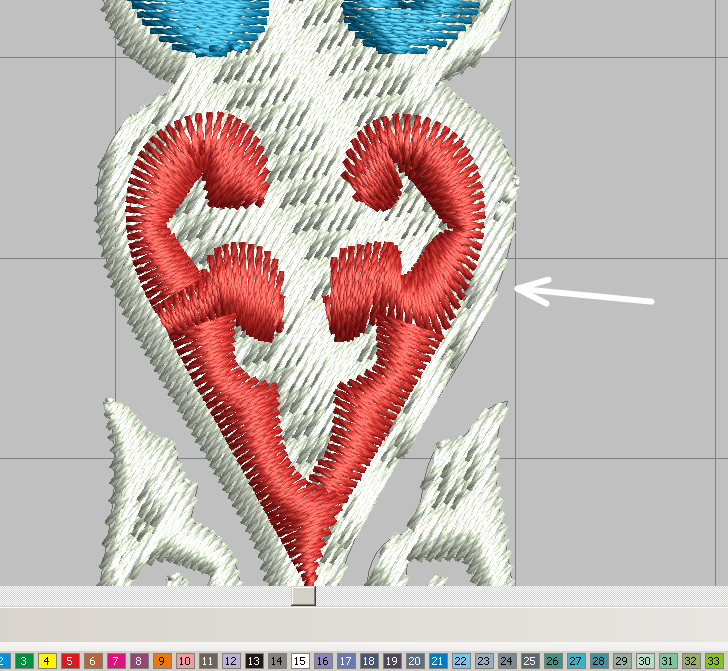Choose slate color swatch number 20
This screenshot has height=671, width=728.
(x=415, y=661)
